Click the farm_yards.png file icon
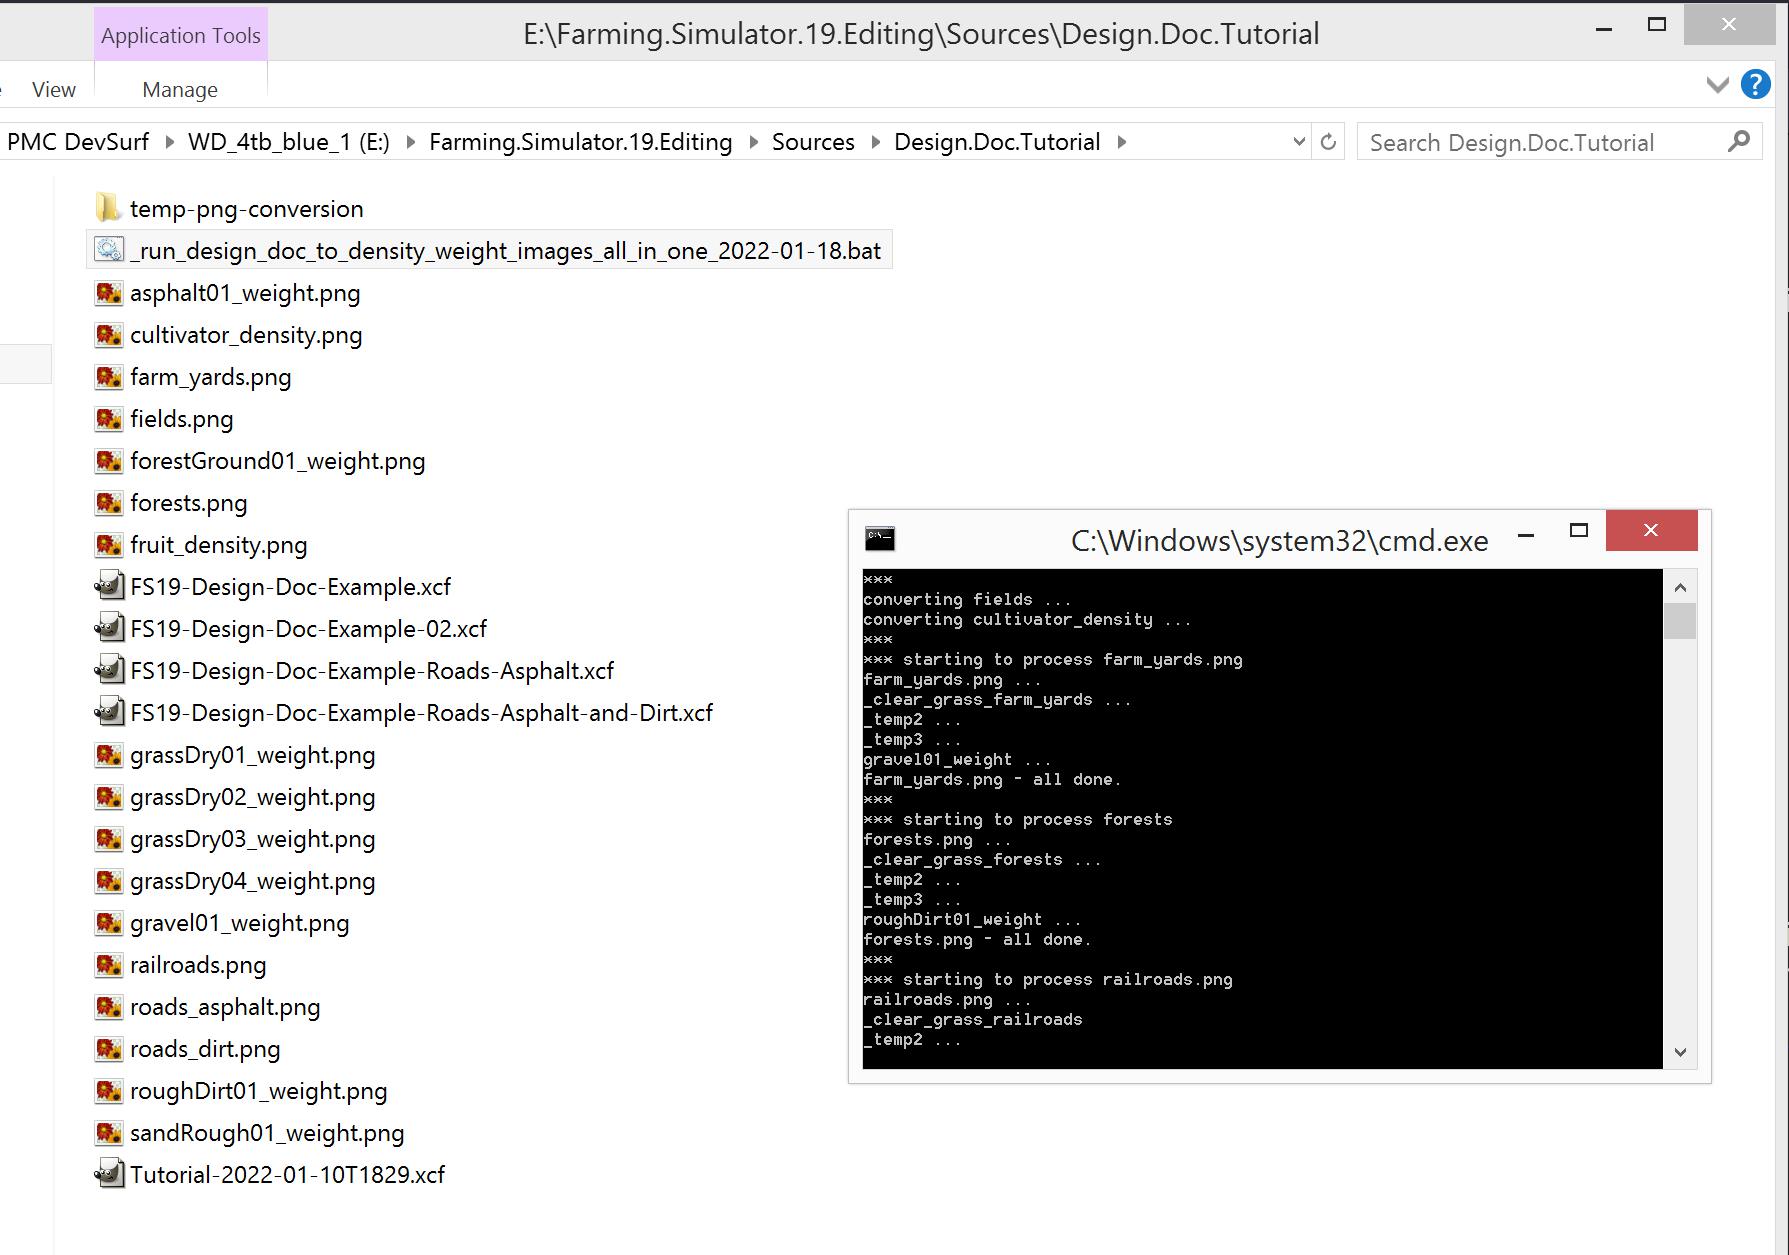 click(x=109, y=377)
